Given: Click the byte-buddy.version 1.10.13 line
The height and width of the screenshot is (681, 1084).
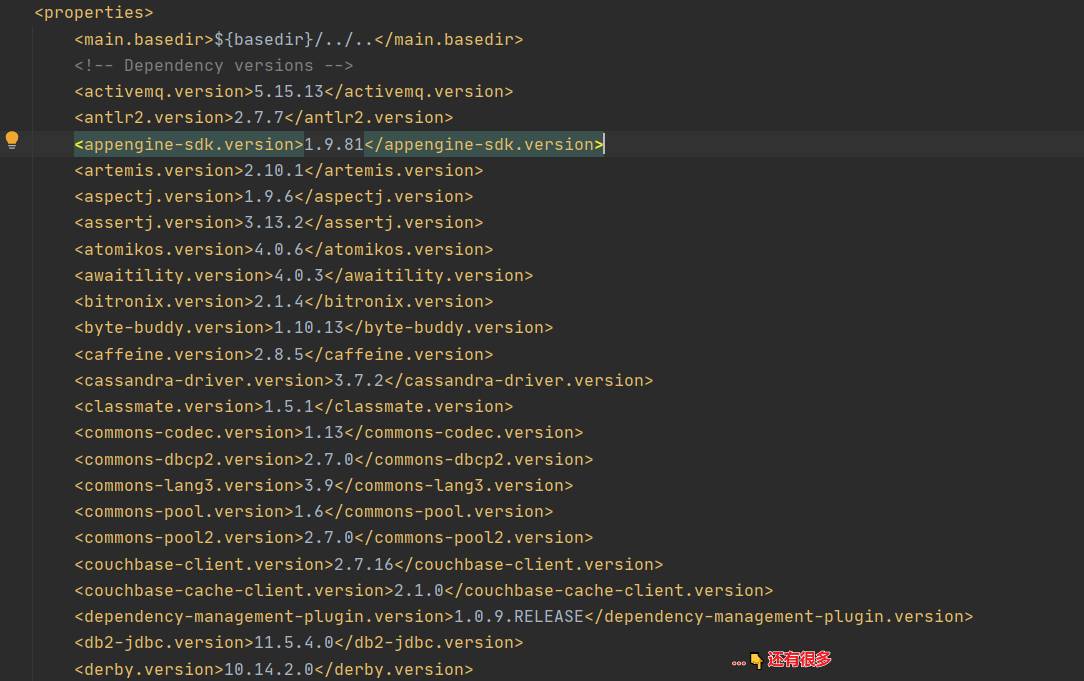Looking at the screenshot, I should click(314, 328).
